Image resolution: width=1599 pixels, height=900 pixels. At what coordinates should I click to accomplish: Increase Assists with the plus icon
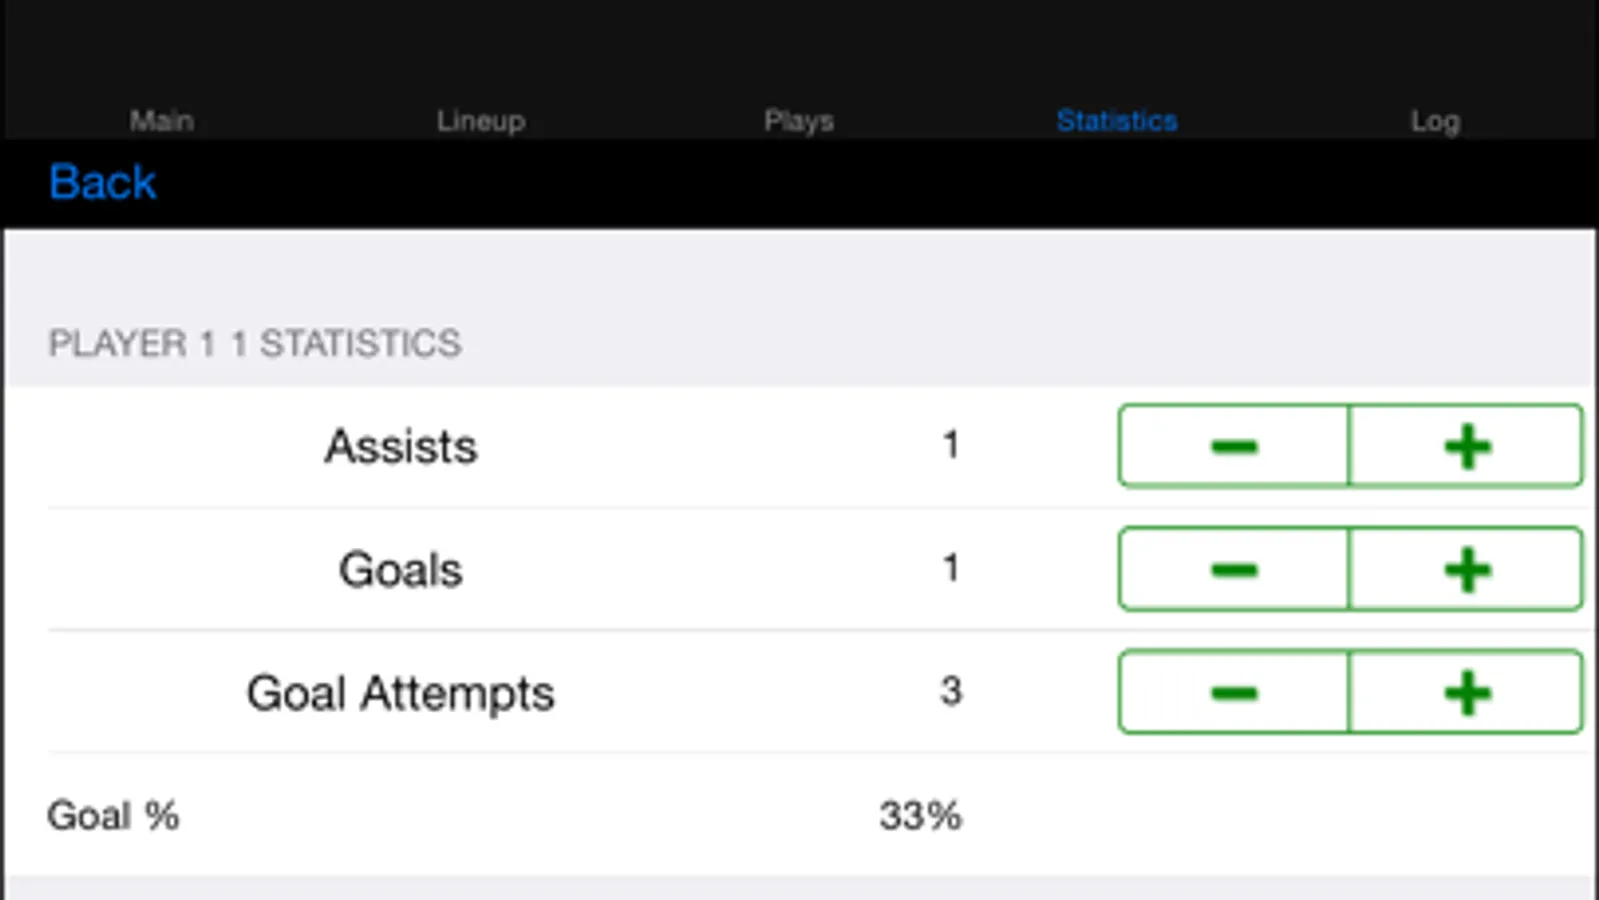pos(1466,446)
